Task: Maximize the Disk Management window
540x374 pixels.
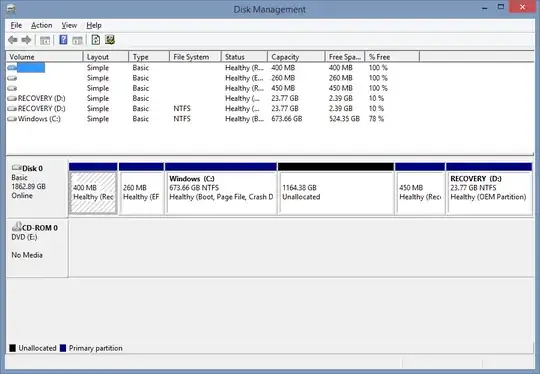Action: pyautogui.click(x=501, y=7)
